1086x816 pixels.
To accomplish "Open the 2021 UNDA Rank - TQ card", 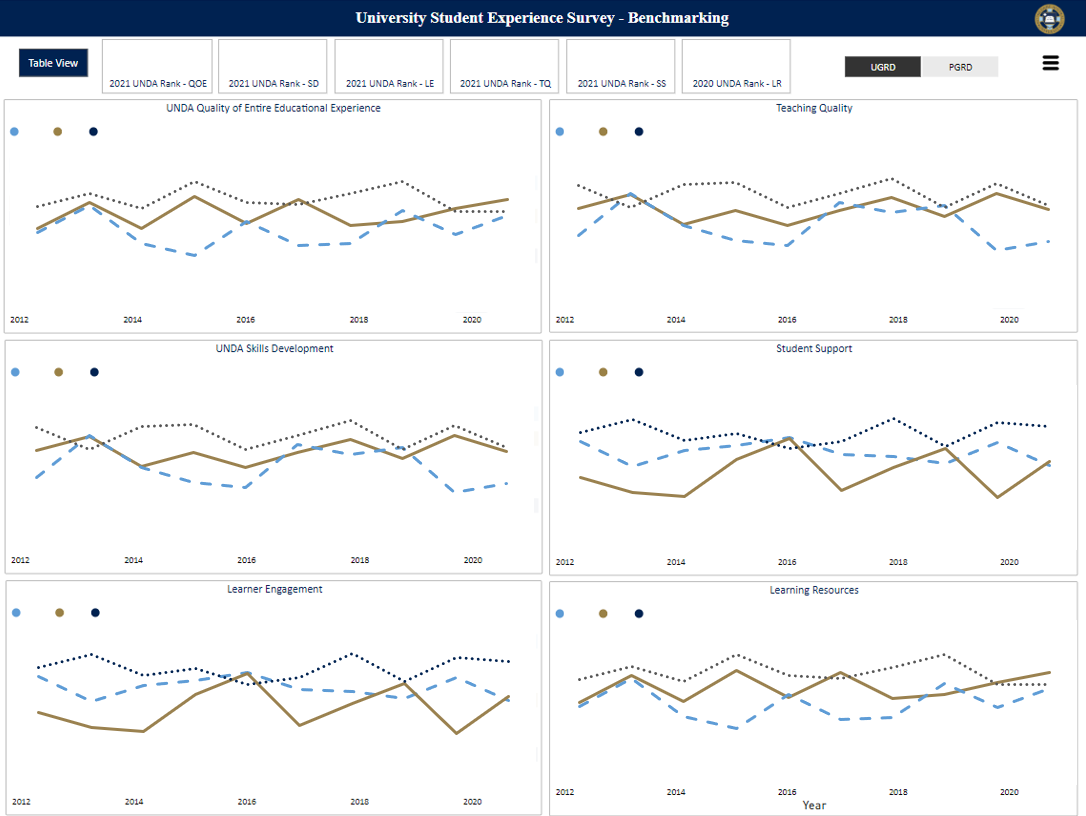I will (x=505, y=66).
